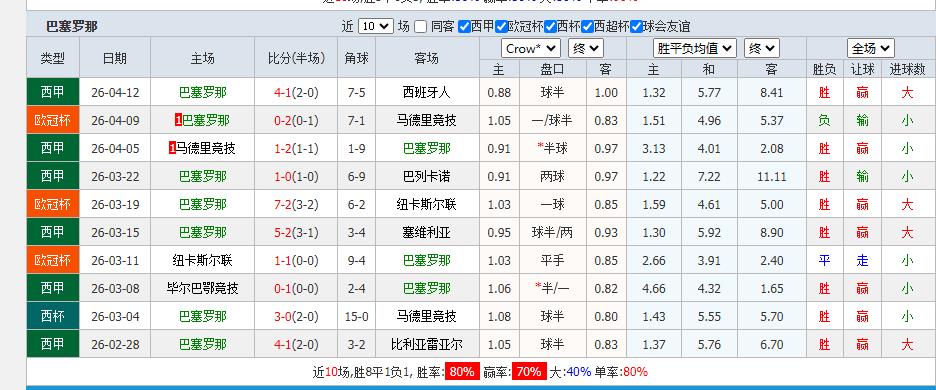Uncheck the 西超杯 league filter
936x390 pixels.
tap(587, 26)
